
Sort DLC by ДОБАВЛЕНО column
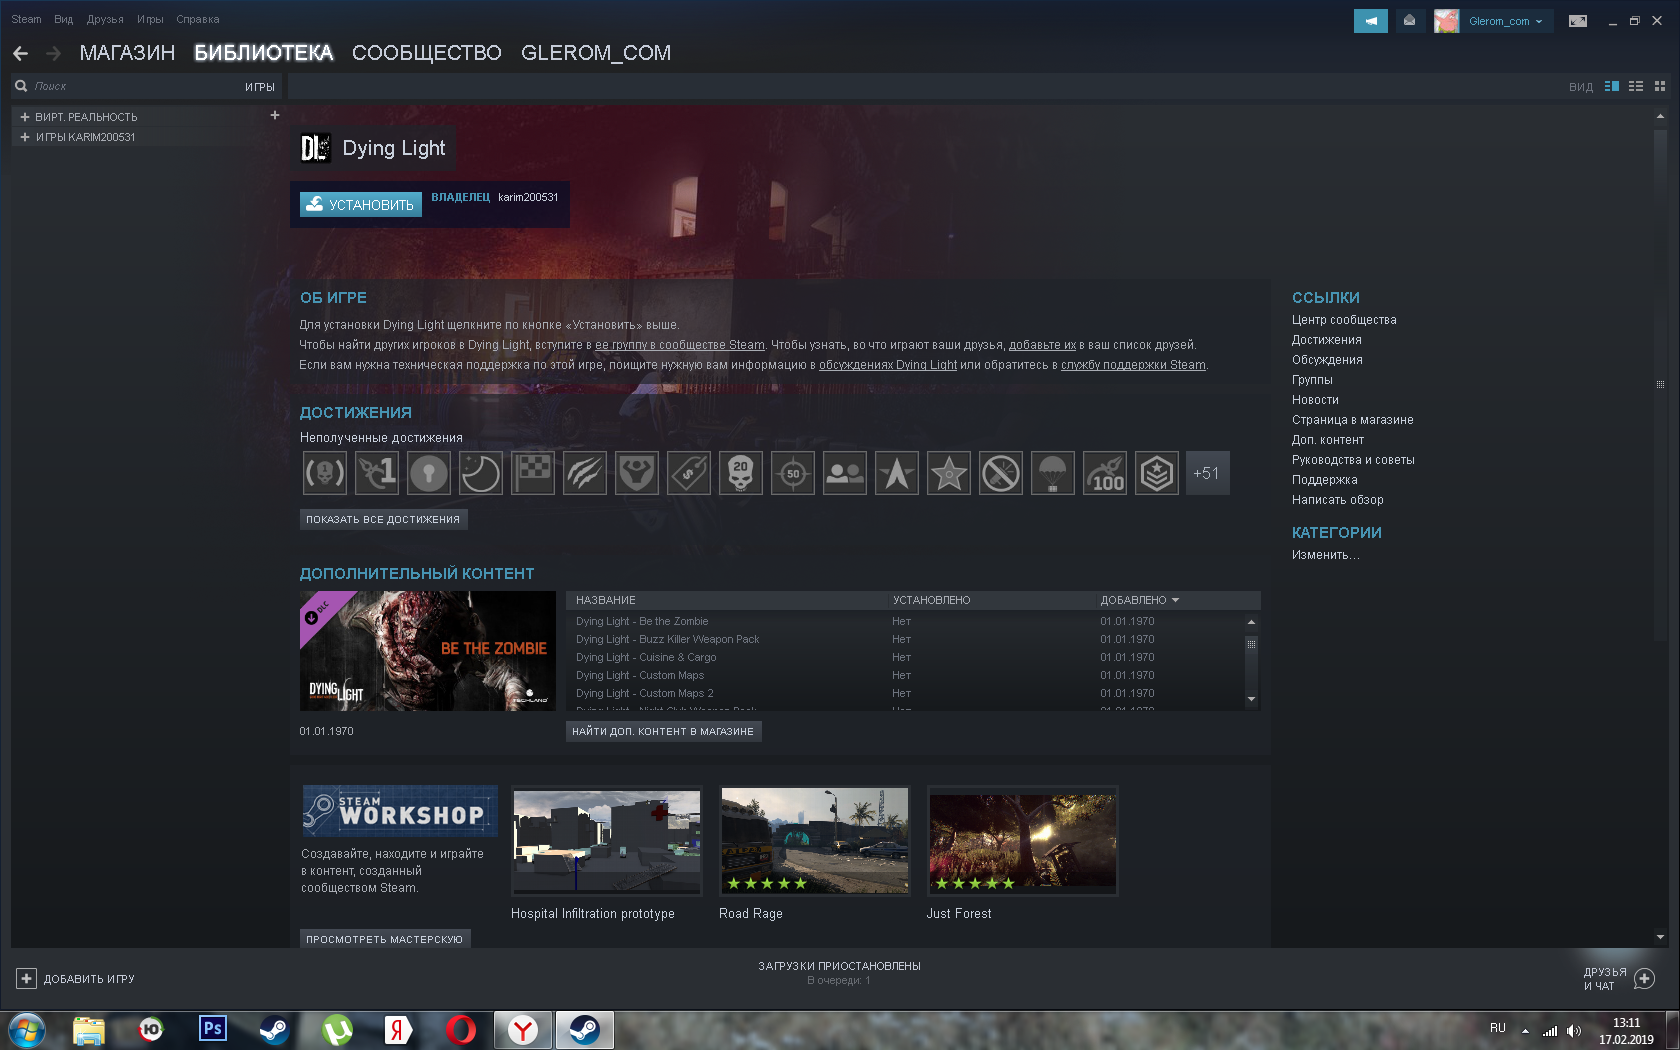pos(1140,600)
